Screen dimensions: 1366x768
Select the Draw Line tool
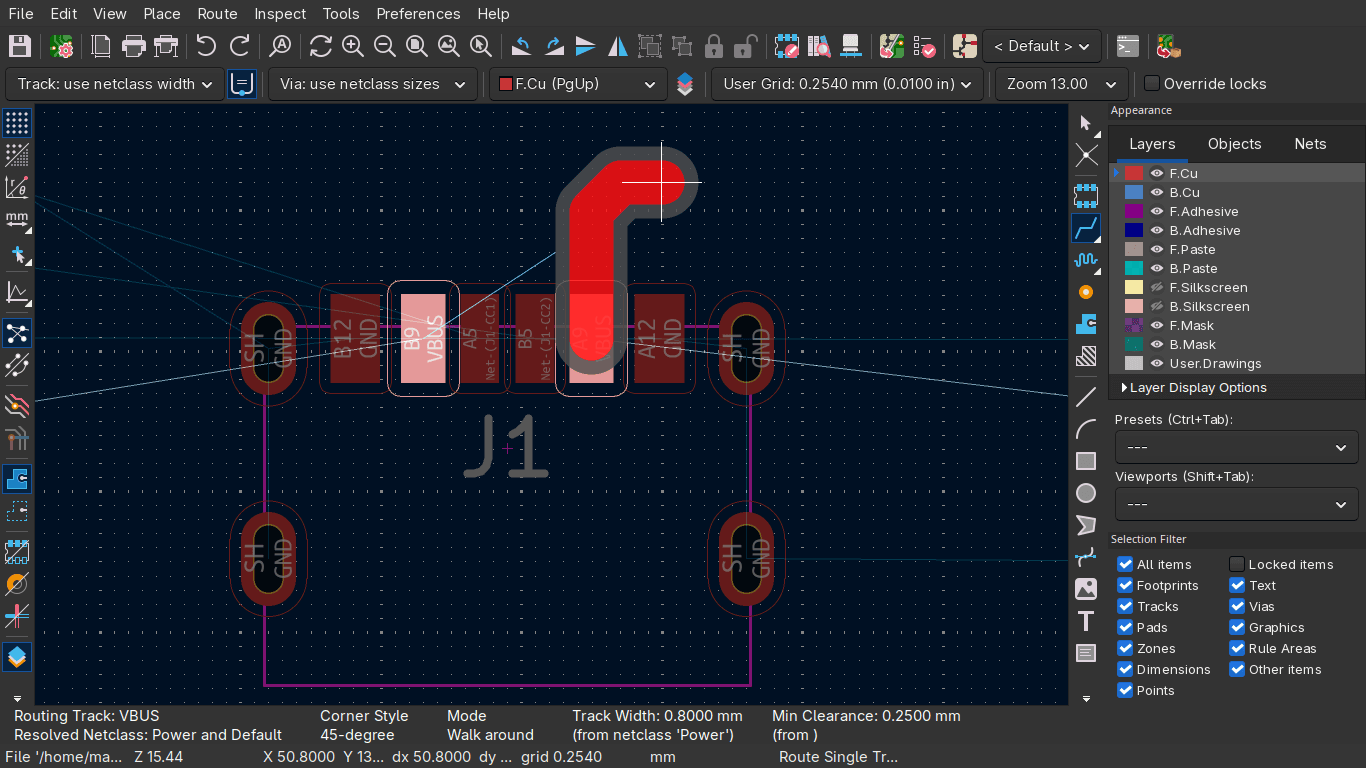coord(1086,397)
